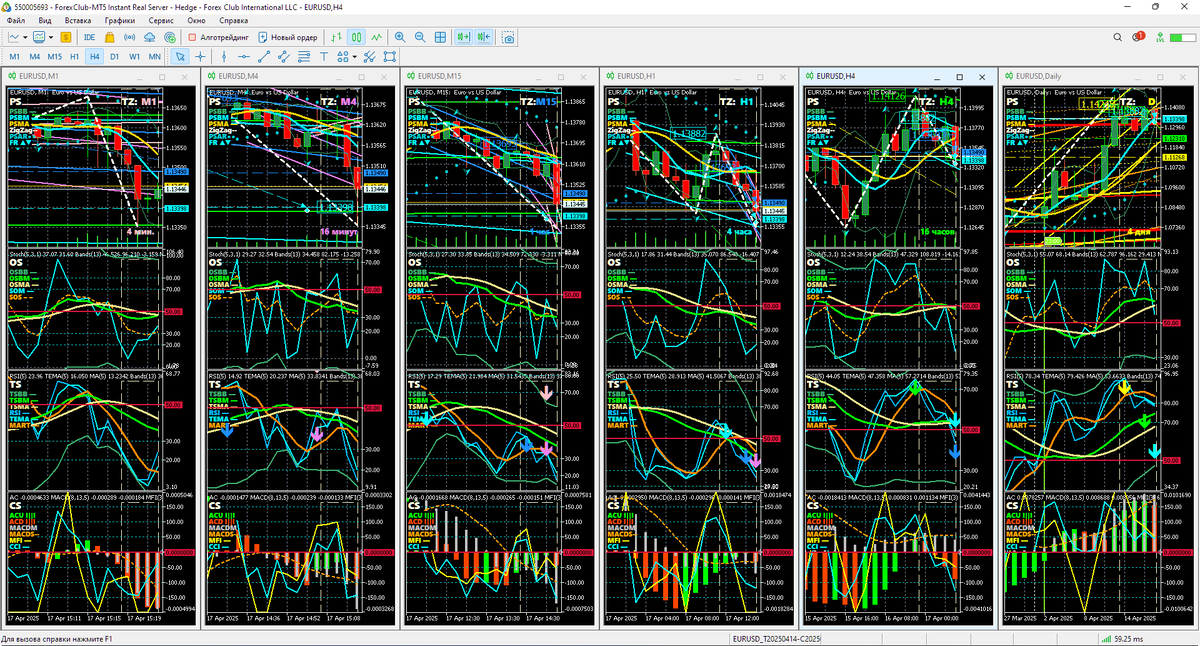Open the Файл menu
Image resolution: width=1200 pixels, height=646 pixels.
tap(16, 20)
